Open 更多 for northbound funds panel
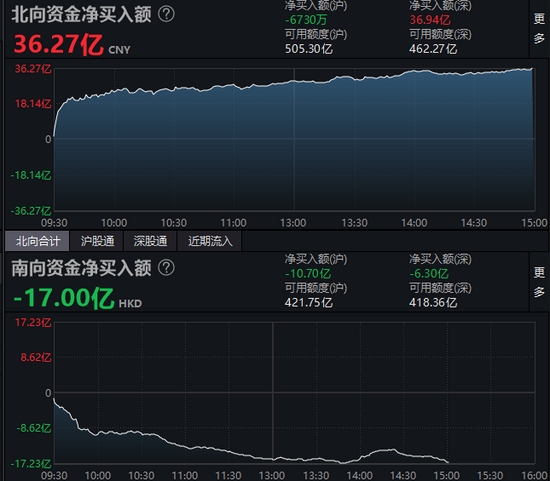 [539, 28]
